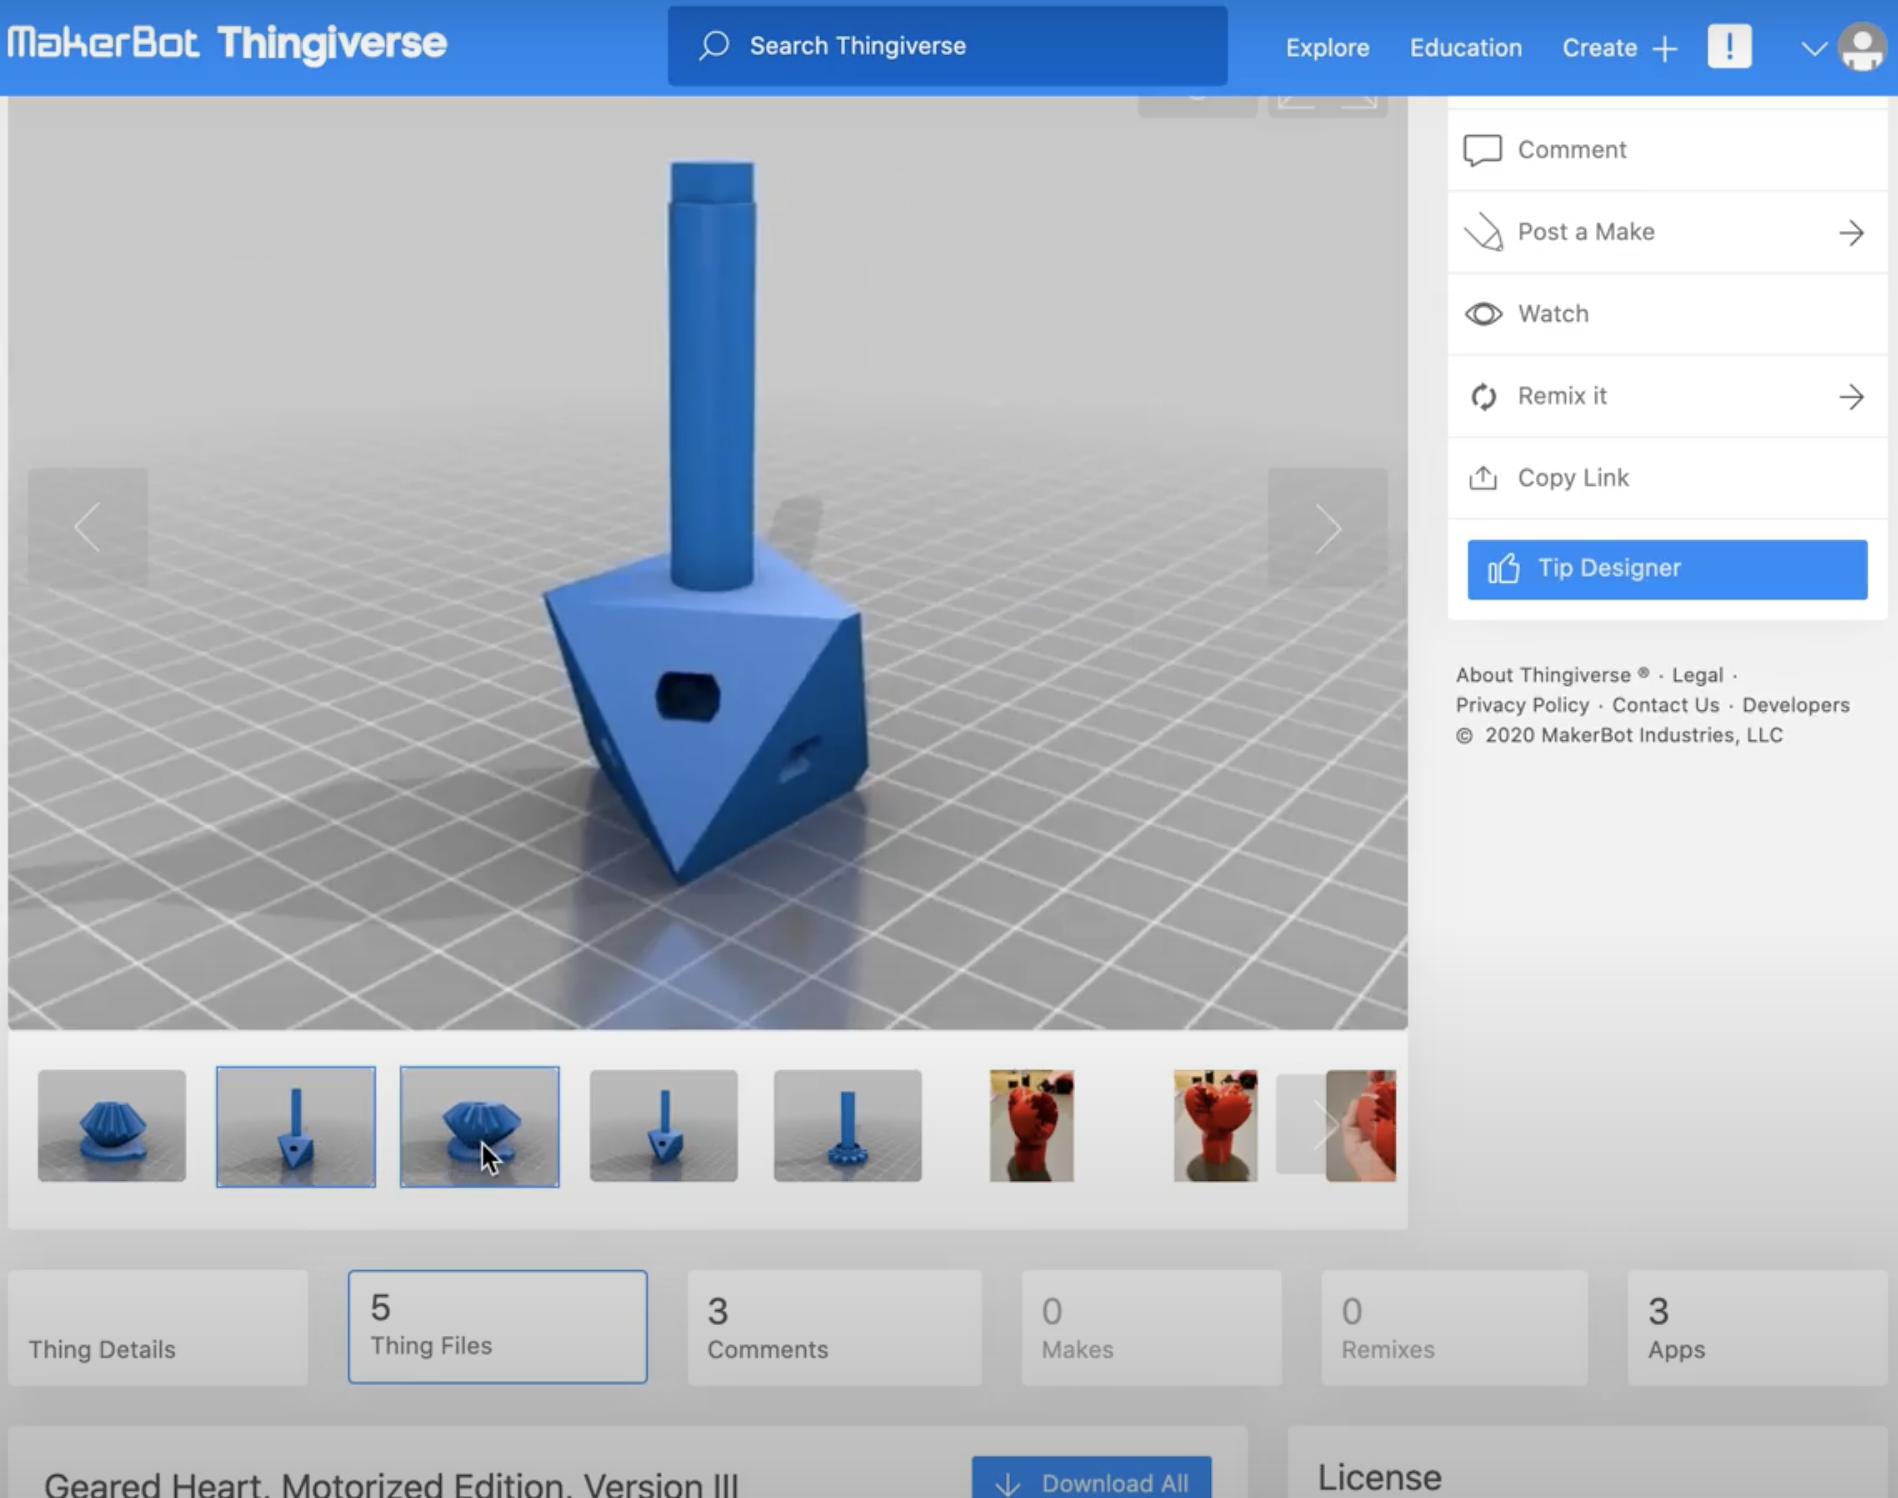
Task: Open the Privacy Policy link
Action: [x=1522, y=705]
